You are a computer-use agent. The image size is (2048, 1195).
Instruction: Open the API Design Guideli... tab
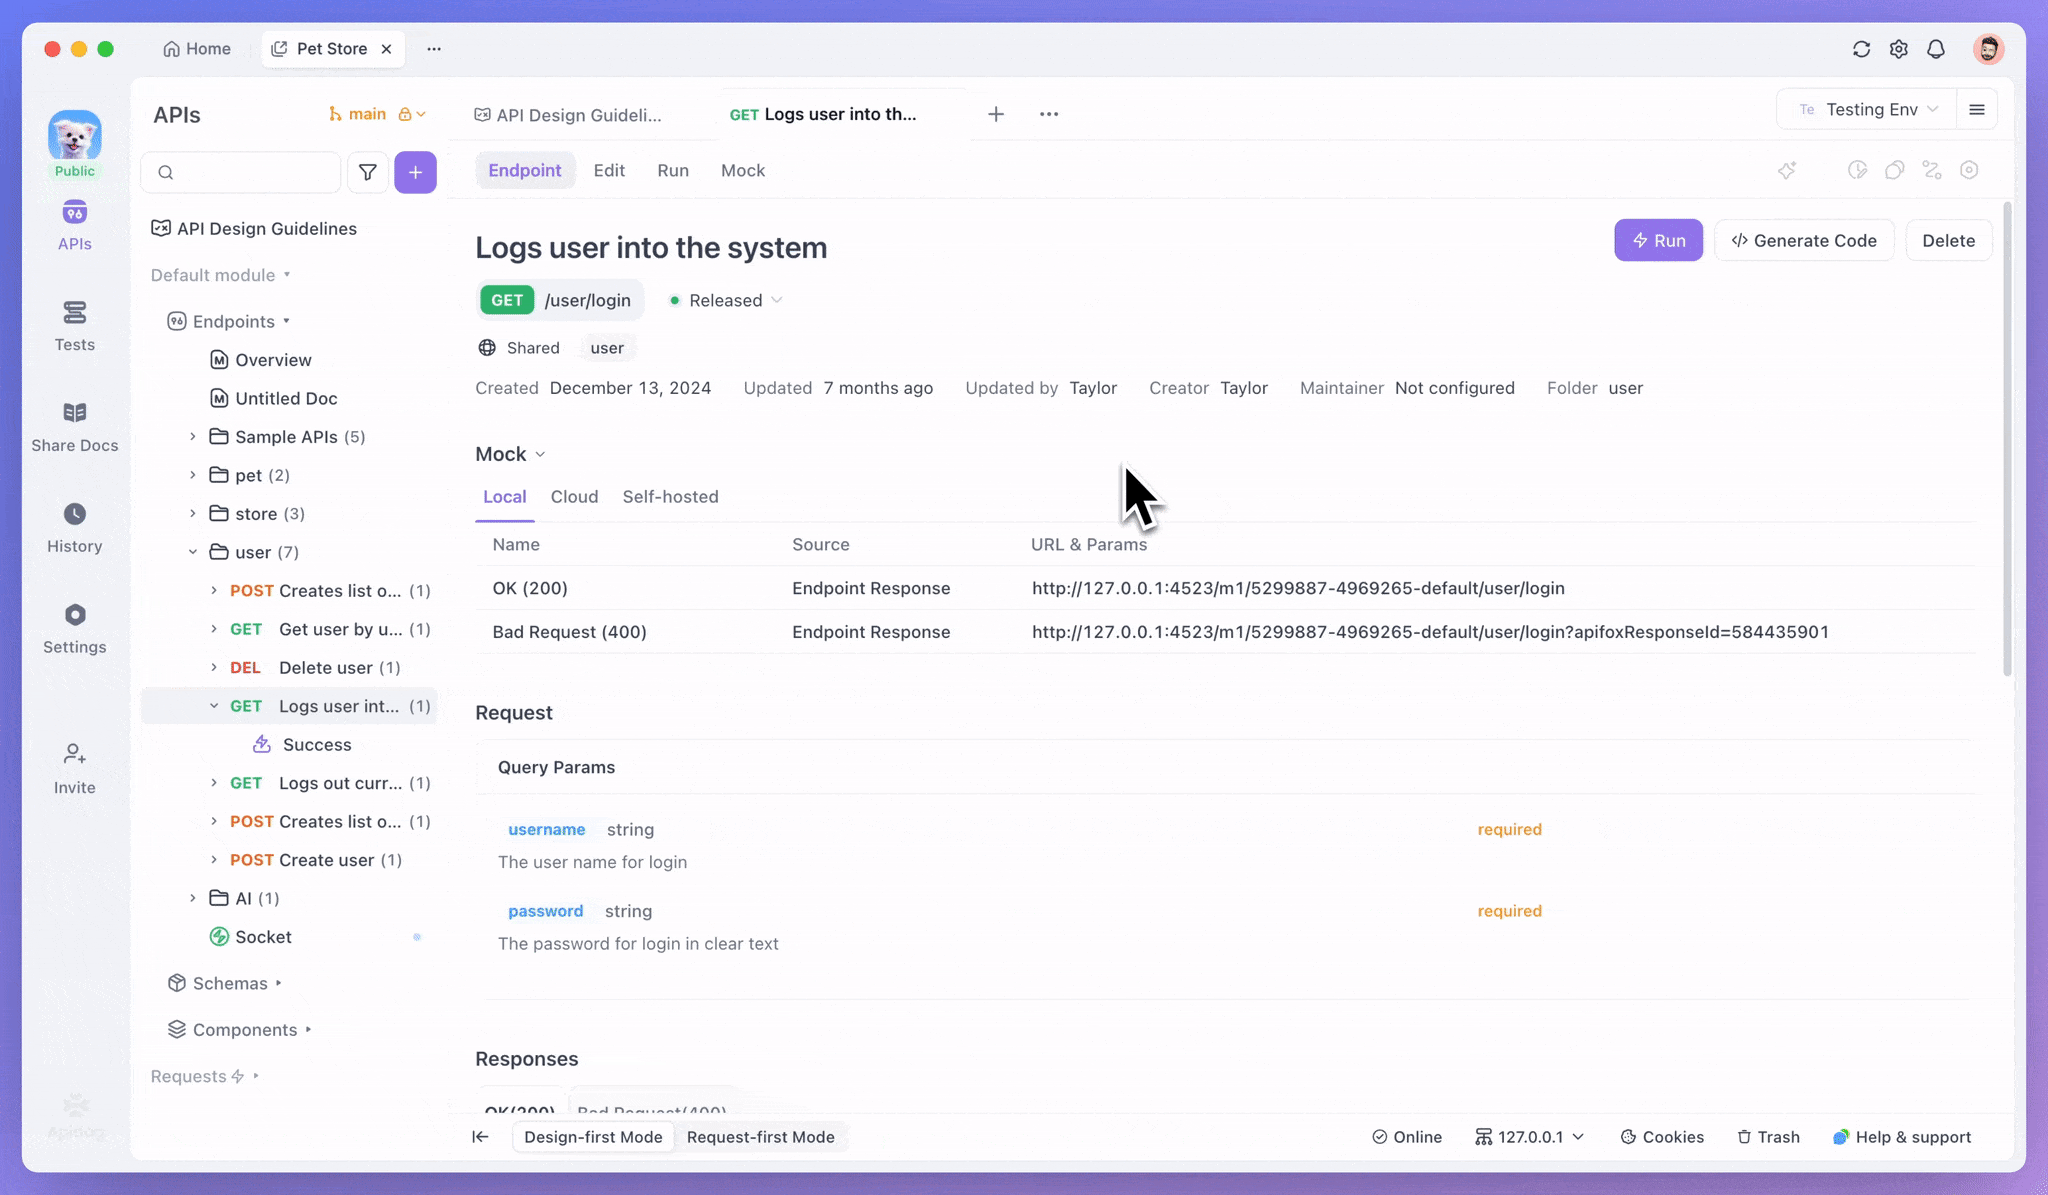tap(568, 115)
